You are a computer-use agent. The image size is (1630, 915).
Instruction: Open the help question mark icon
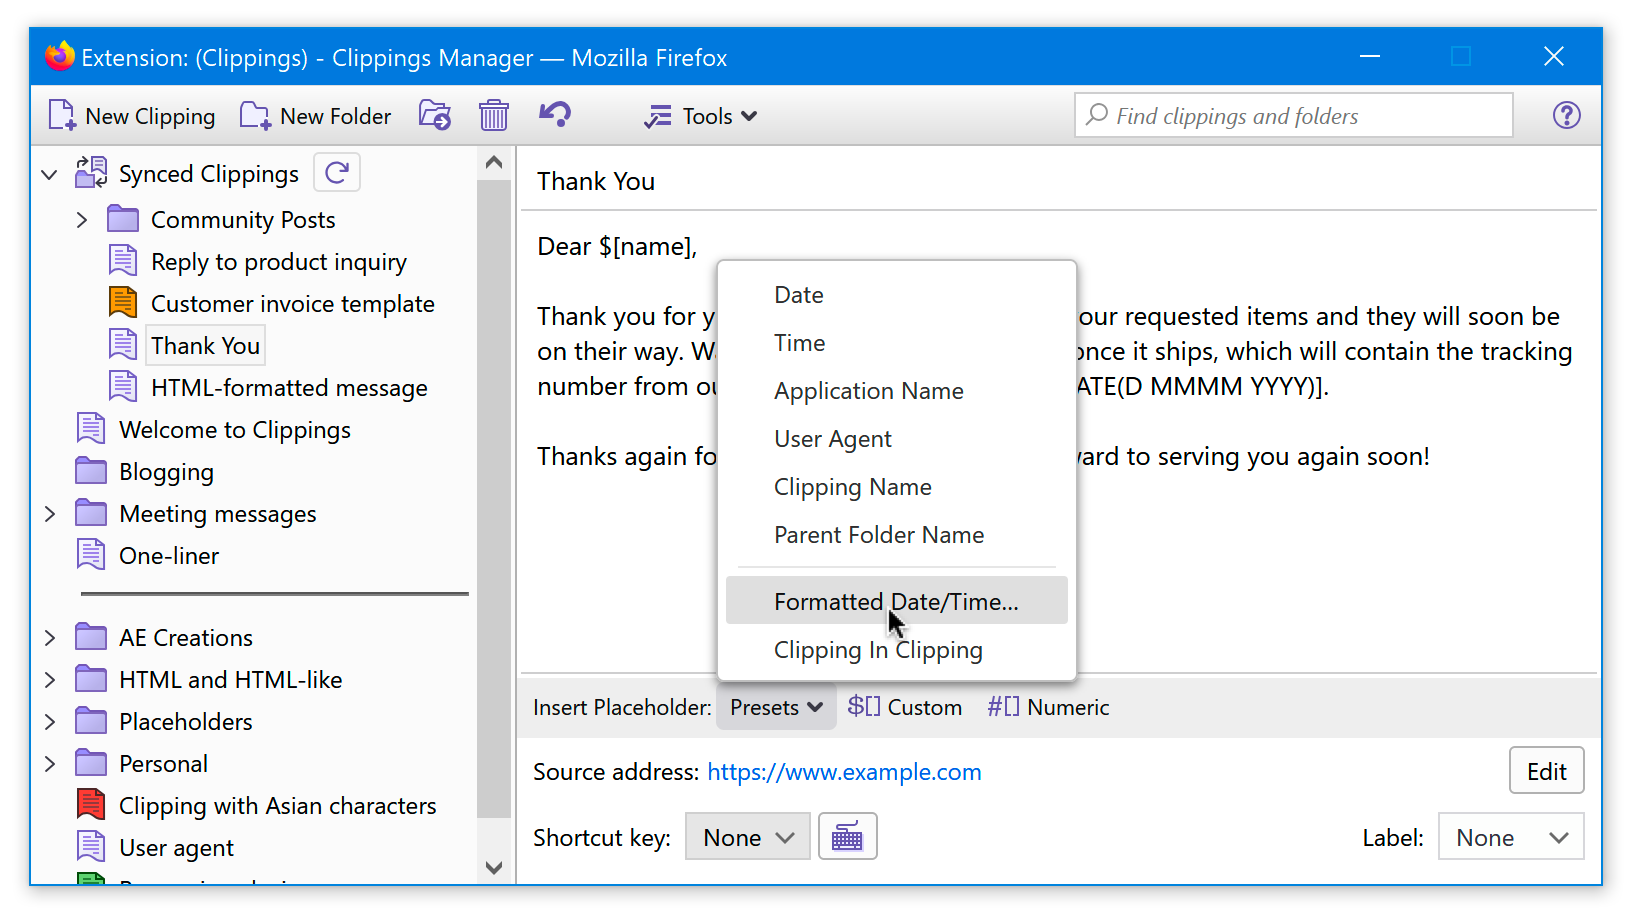tap(1566, 116)
